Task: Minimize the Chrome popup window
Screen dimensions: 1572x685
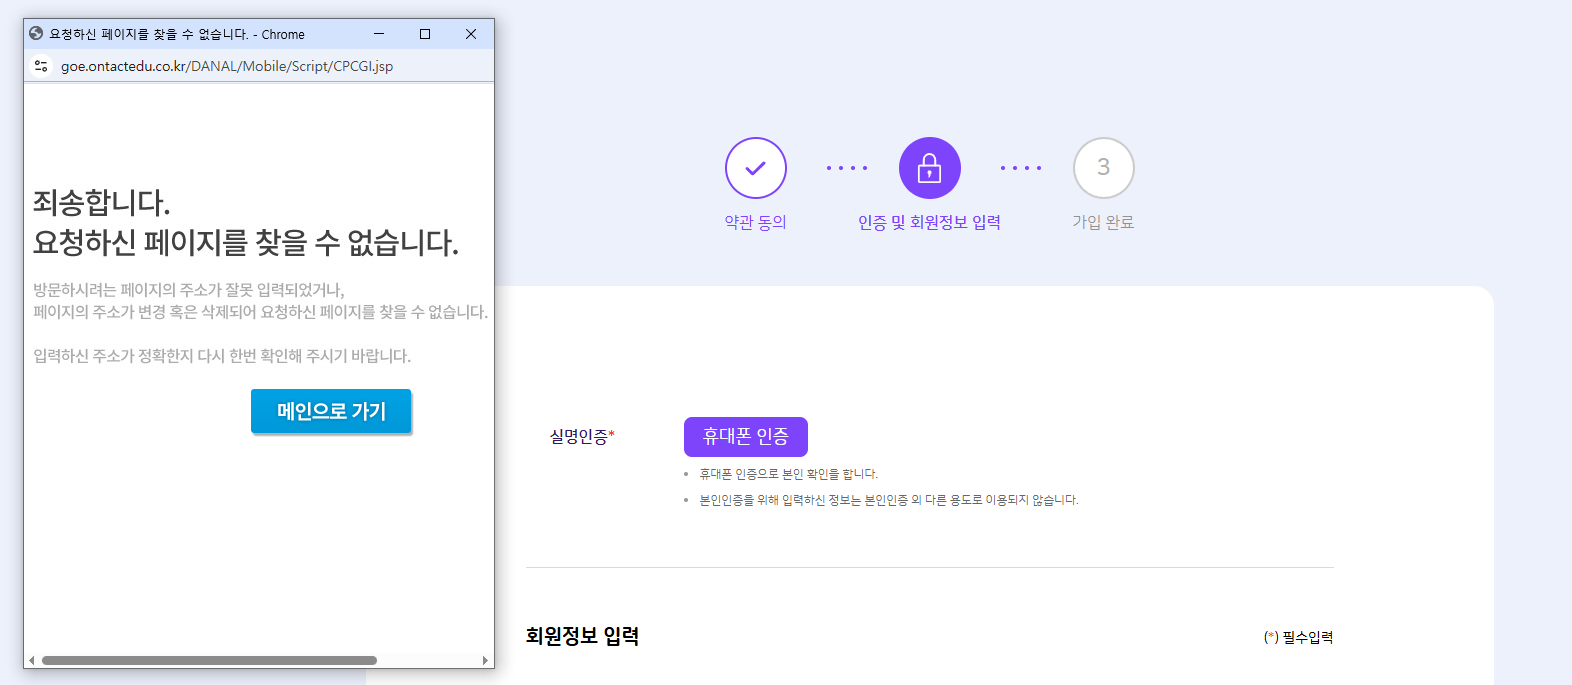Action: tap(379, 34)
